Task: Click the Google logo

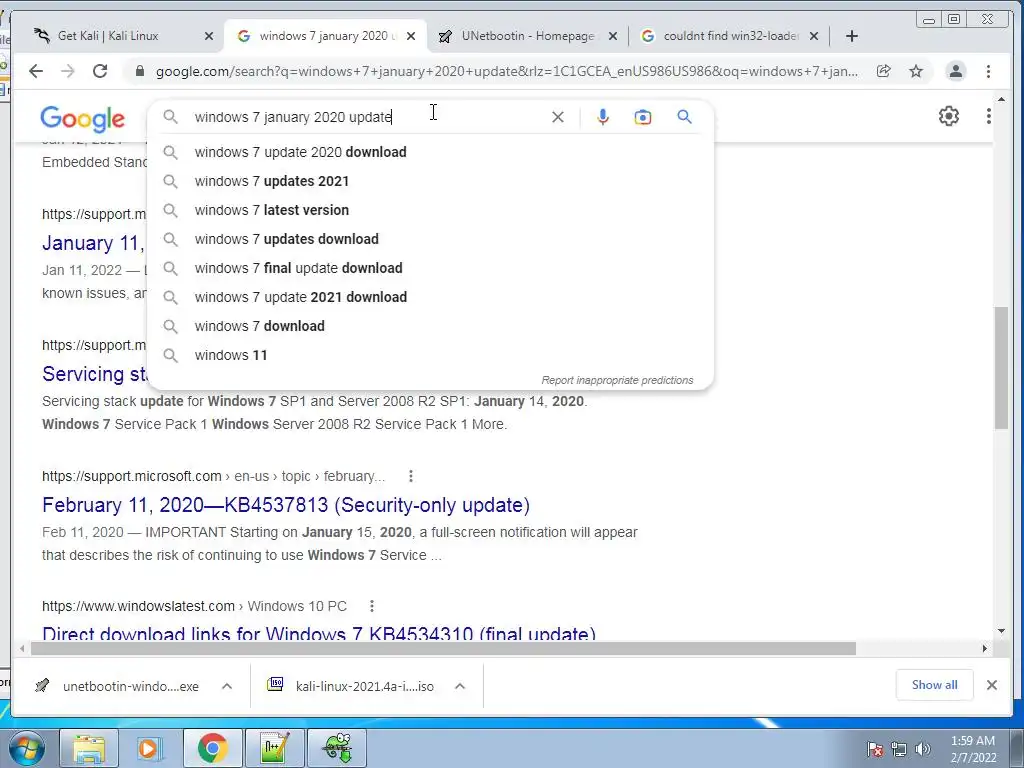Action: pos(82,118)
